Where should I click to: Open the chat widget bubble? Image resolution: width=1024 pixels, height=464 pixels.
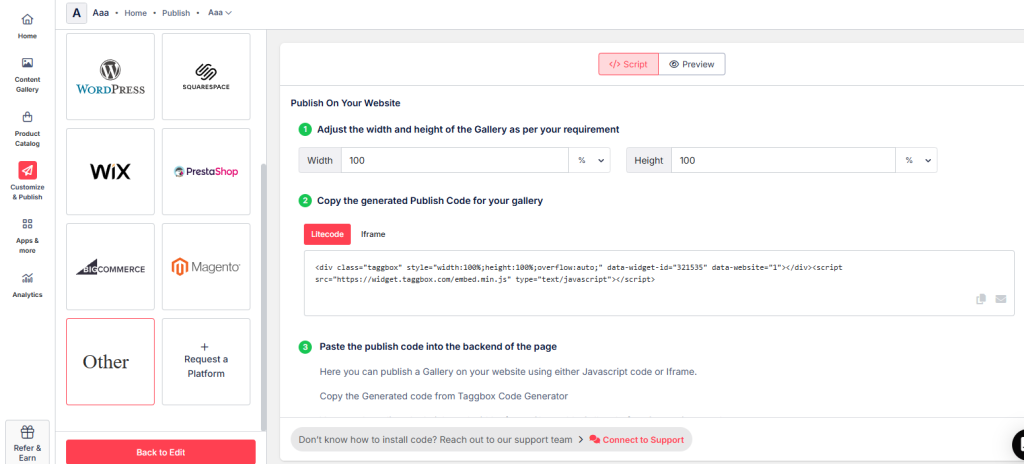pos(1019,444)
